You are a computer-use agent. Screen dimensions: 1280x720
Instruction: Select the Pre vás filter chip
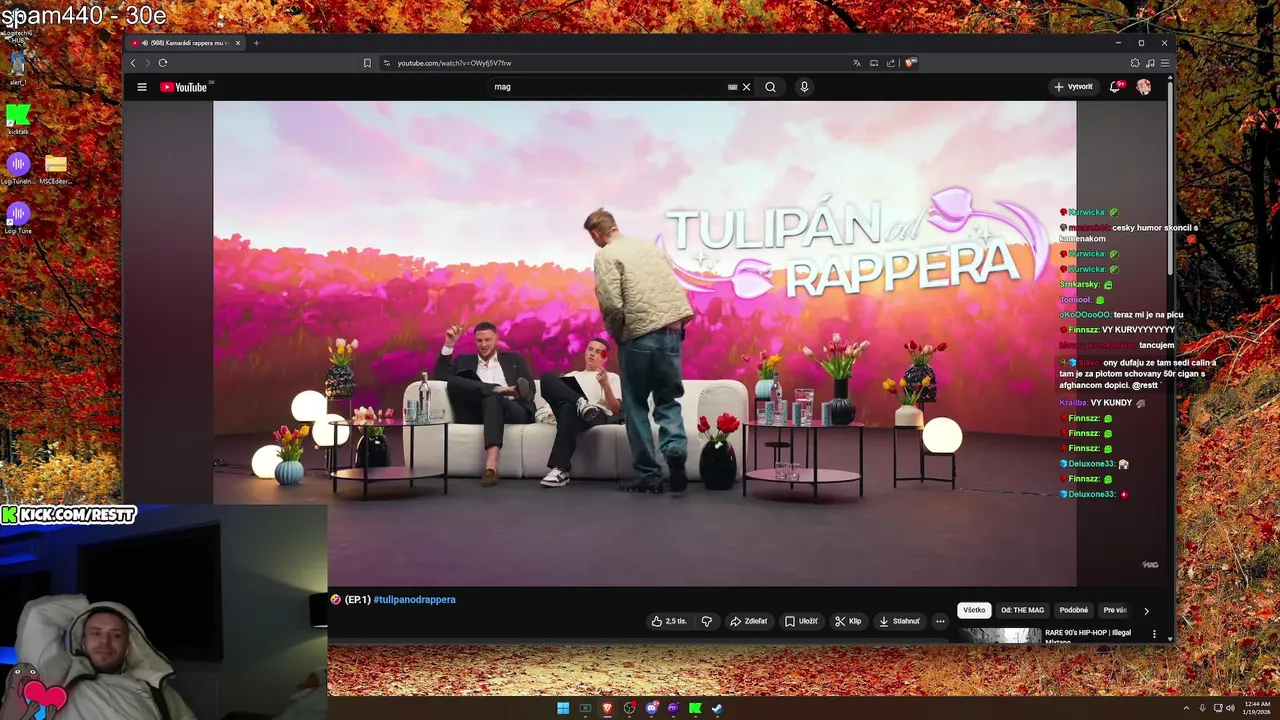[x=1114, y=610]
